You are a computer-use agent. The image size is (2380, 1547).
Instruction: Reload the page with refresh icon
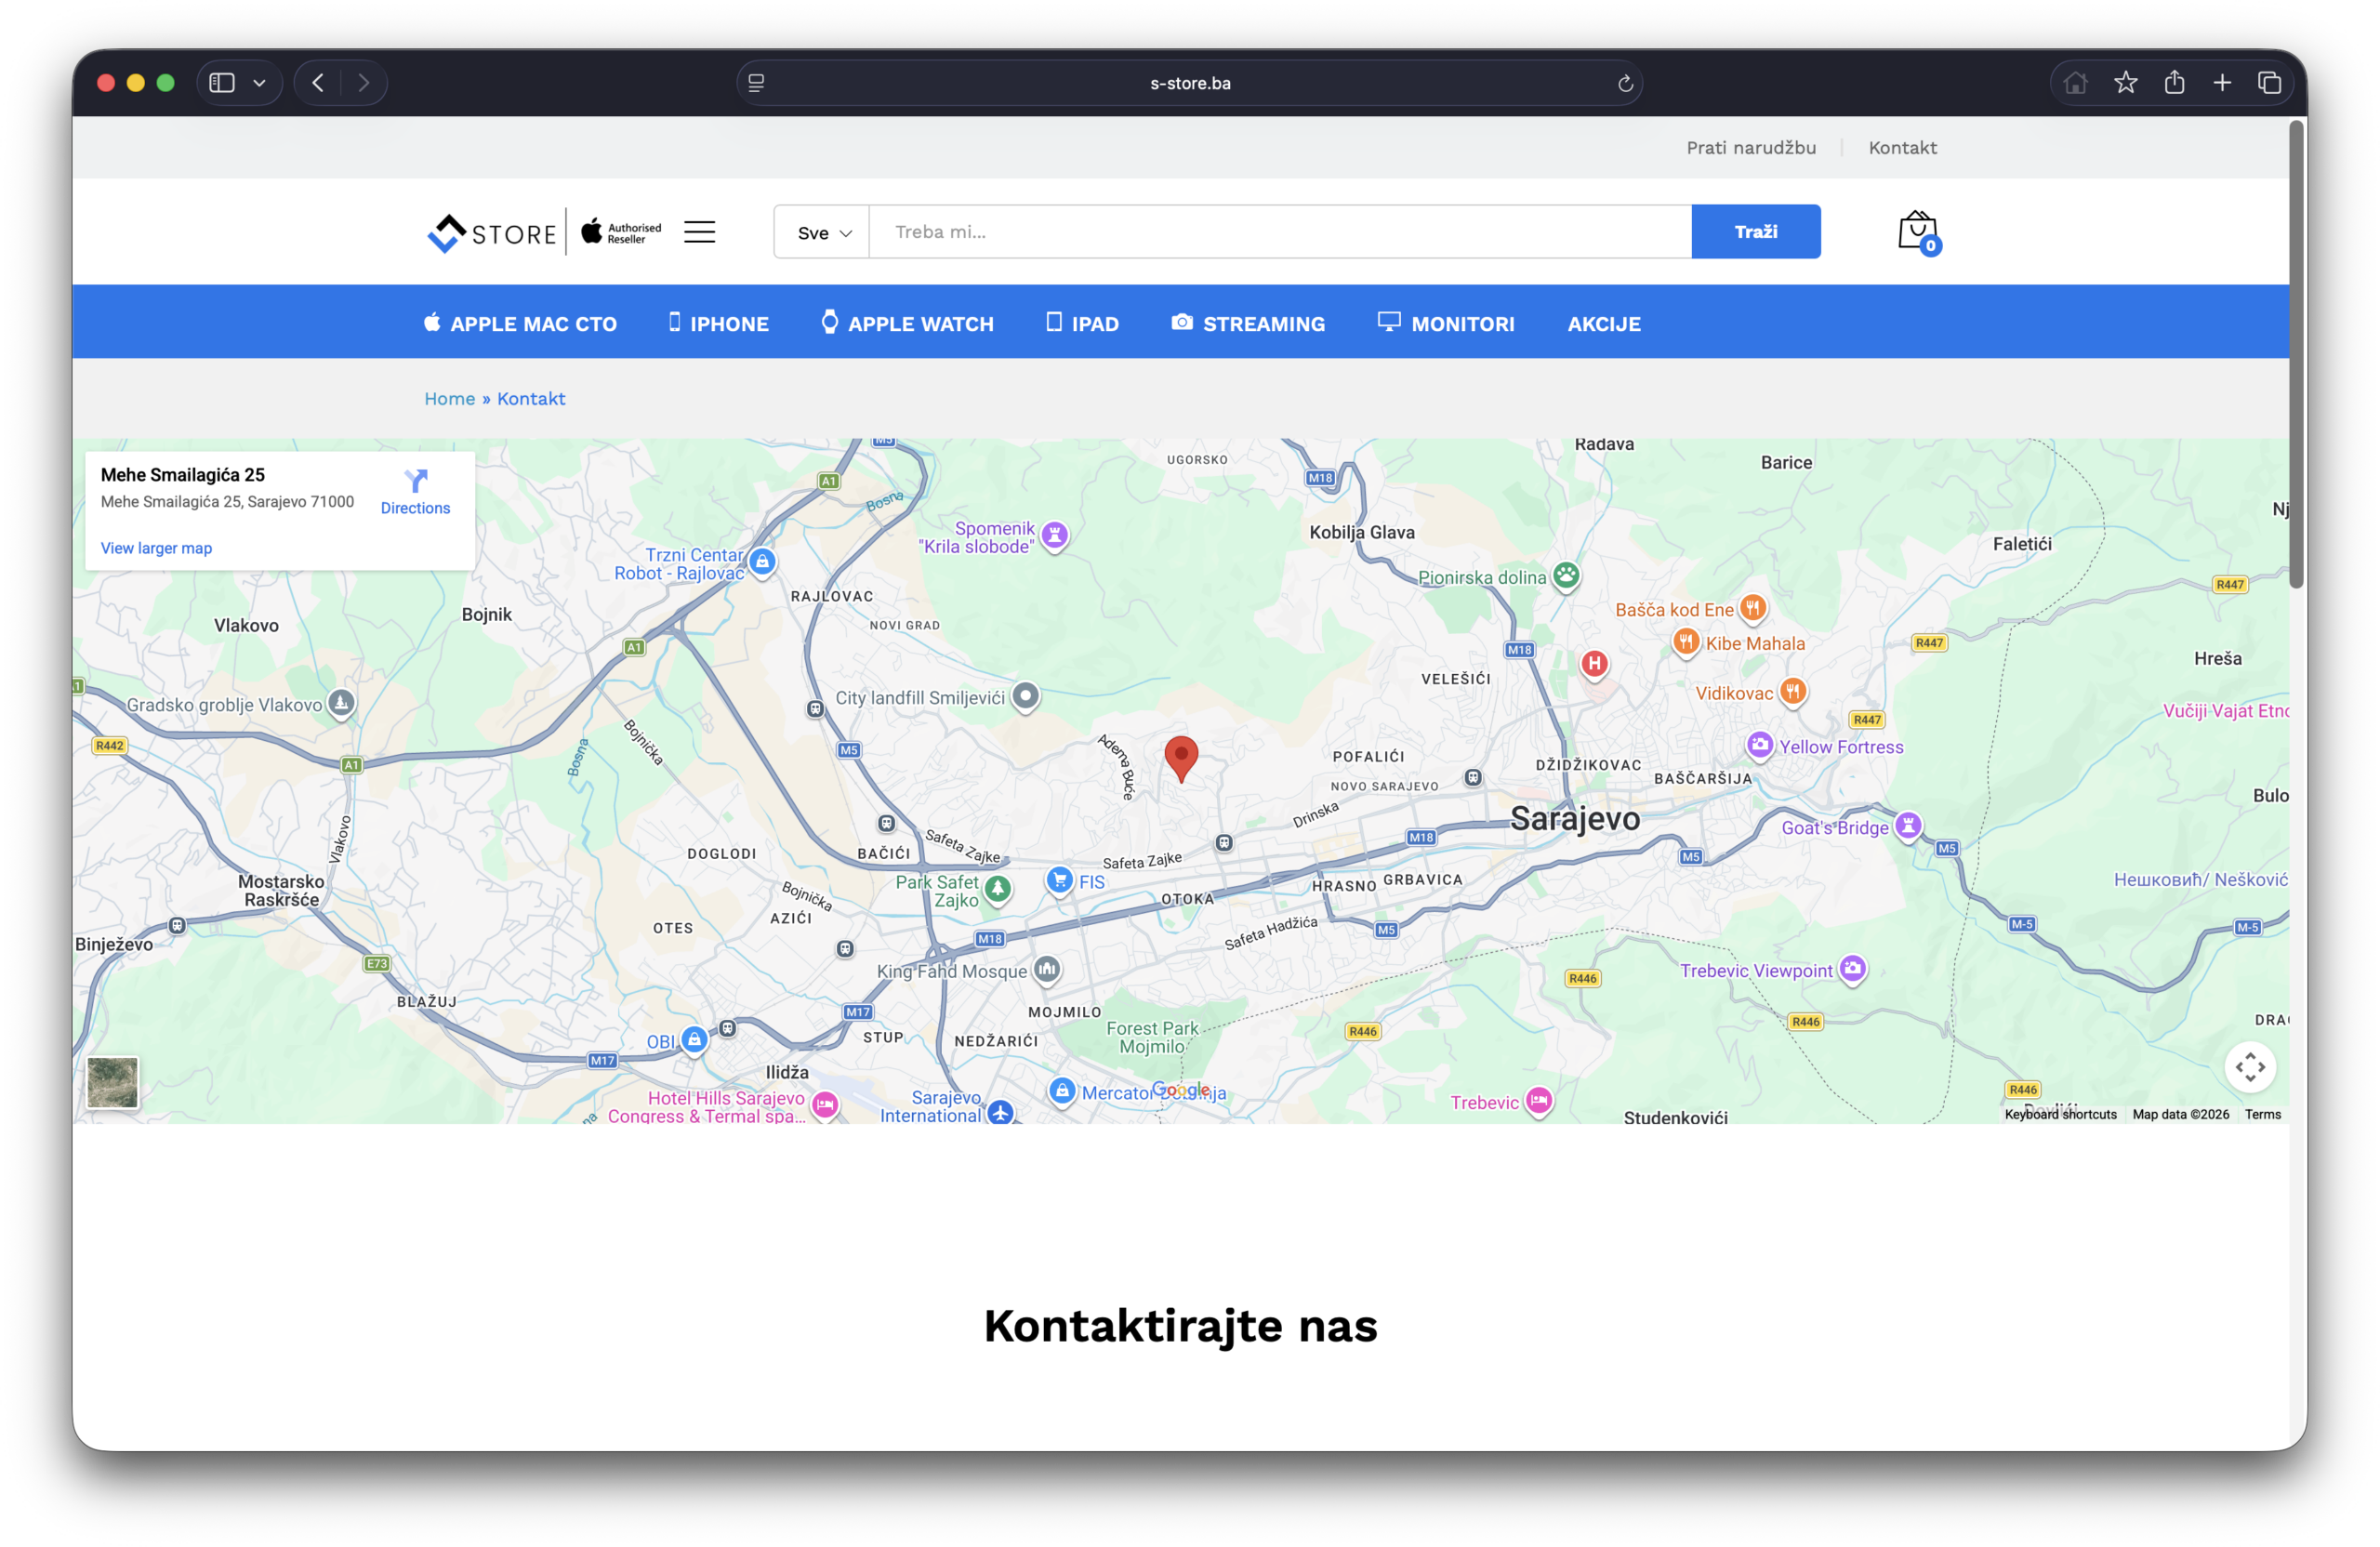click(1625, 83)
